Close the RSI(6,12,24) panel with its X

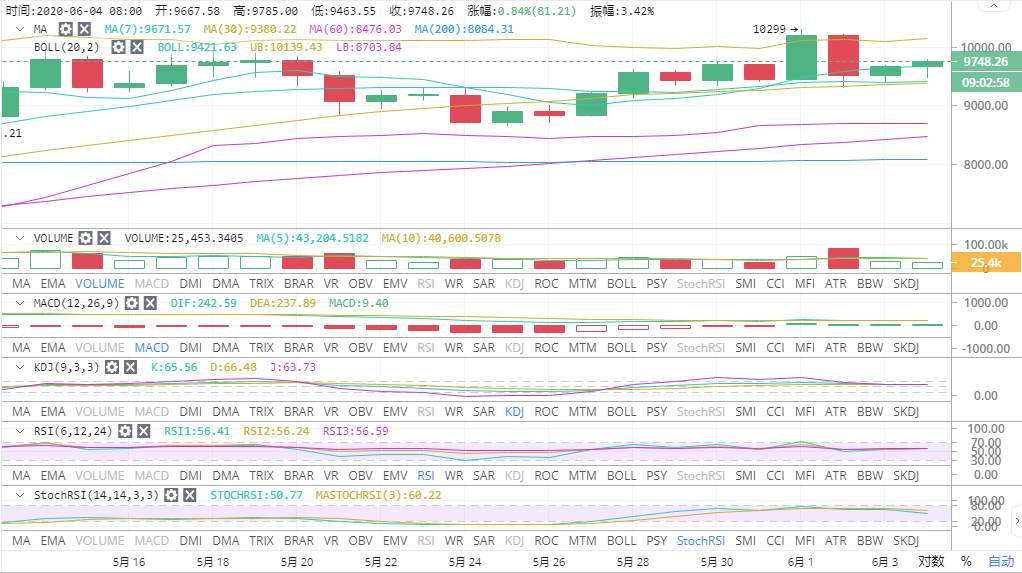tap(144, 432)
